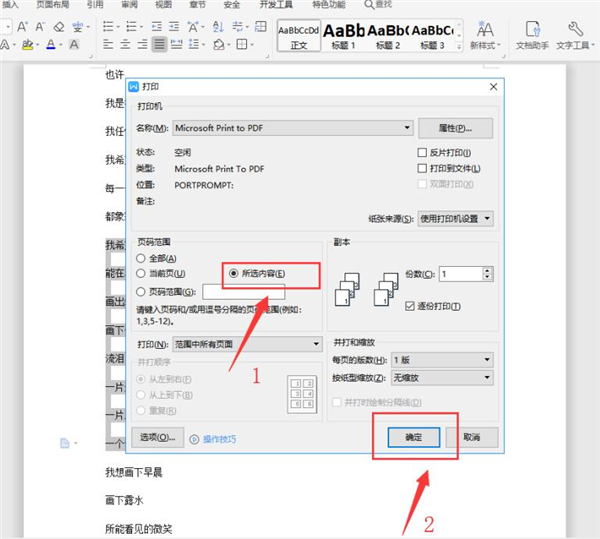Expand the 每页的版数 pages per sheet dropdown
This screenshot has height=539, width=600.
tap(487, 358)
